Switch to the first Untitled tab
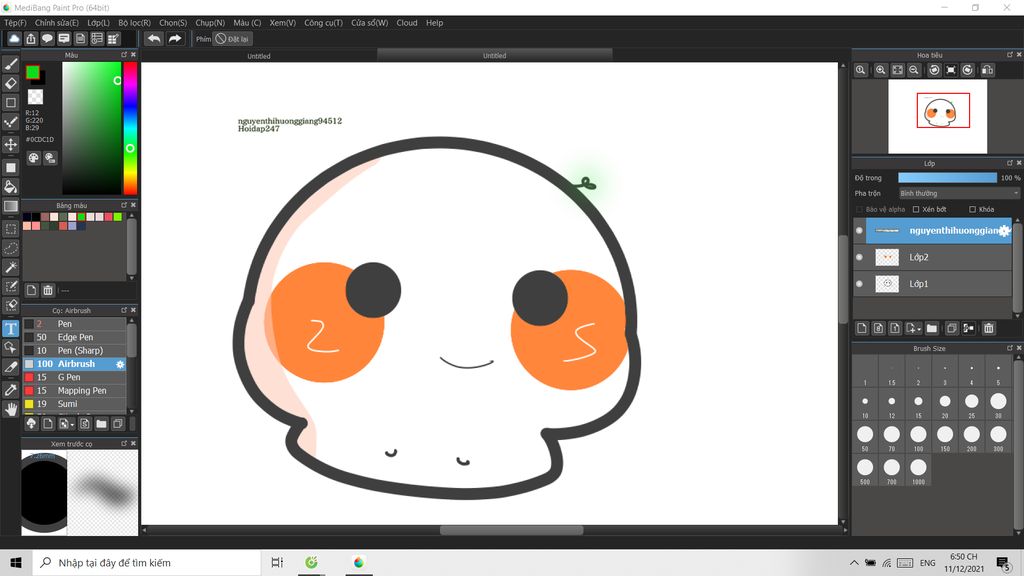Viewport: 1024px width, 576px height. (x=259, y=56)
